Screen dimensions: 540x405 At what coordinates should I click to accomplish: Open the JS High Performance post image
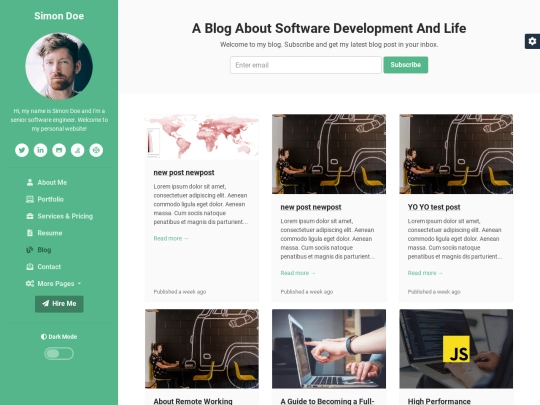click(456, 349)
